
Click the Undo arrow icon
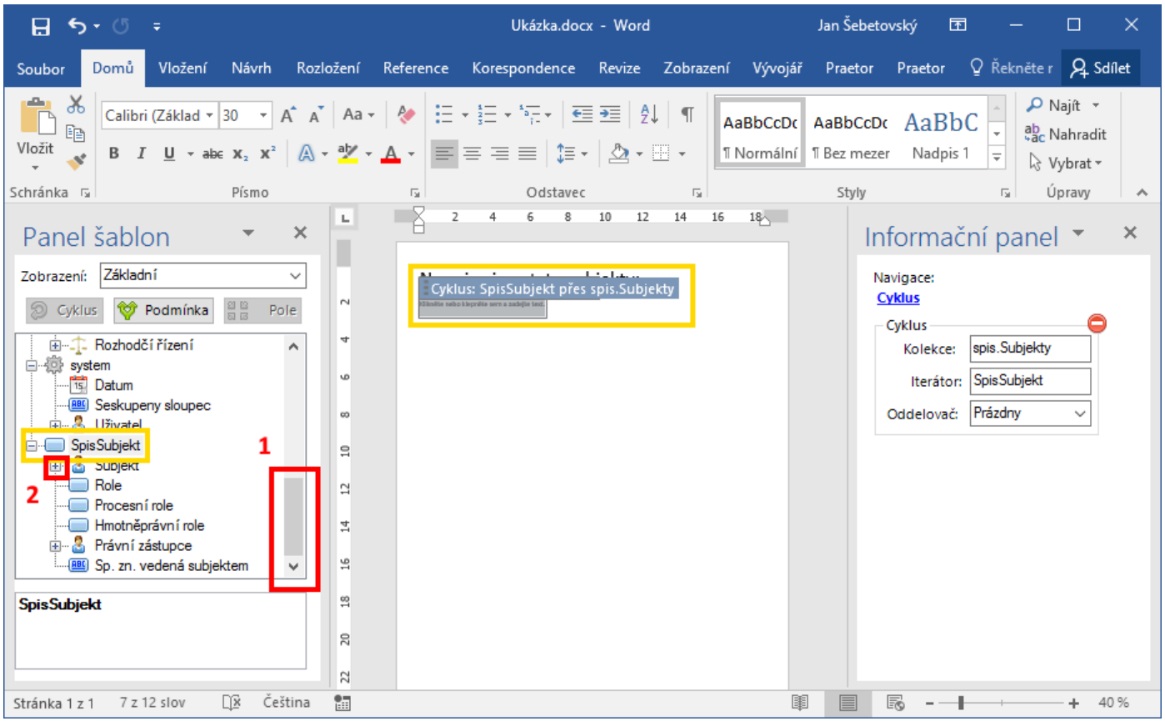click(x=78, y=26)
